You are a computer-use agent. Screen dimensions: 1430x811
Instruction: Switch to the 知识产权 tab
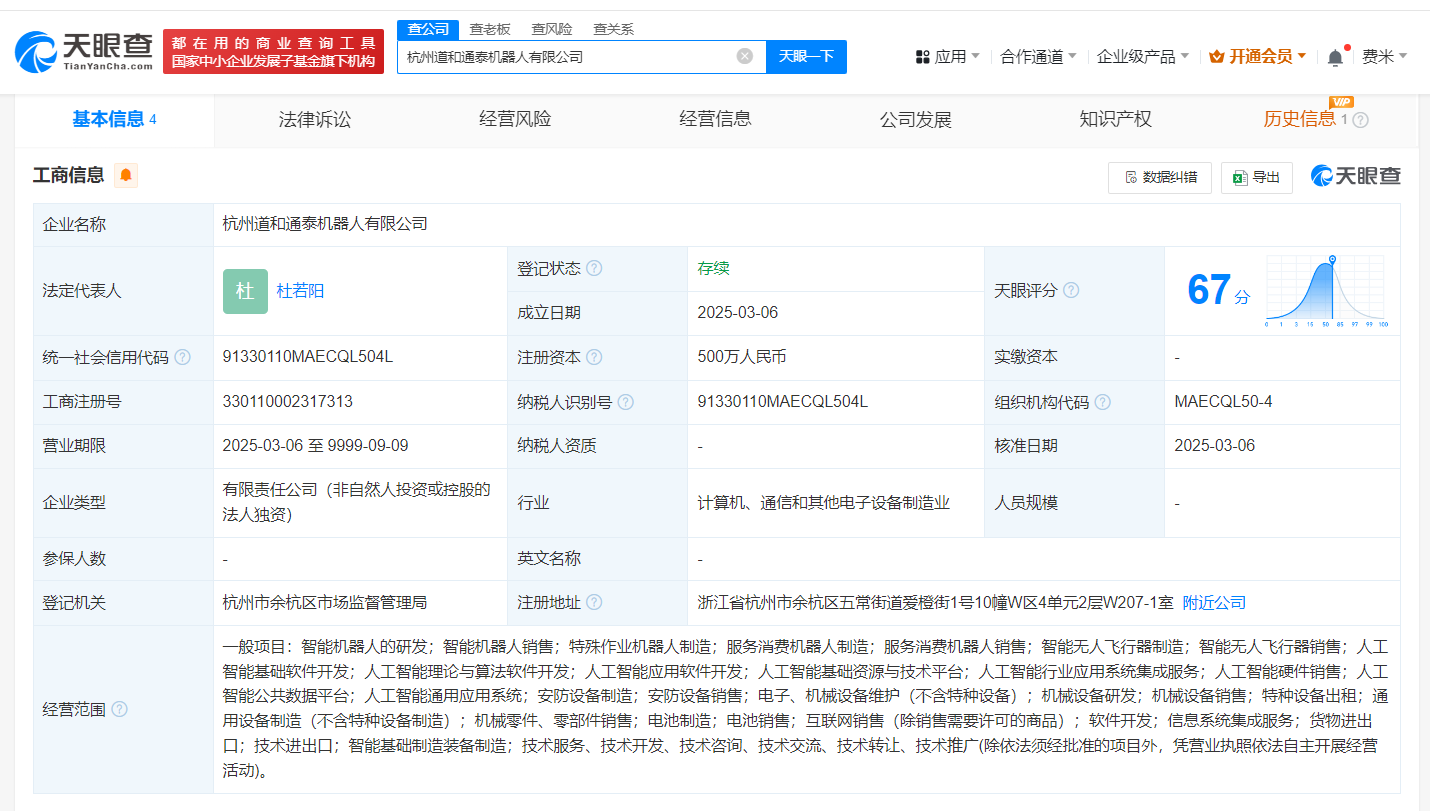point(1115,120)
